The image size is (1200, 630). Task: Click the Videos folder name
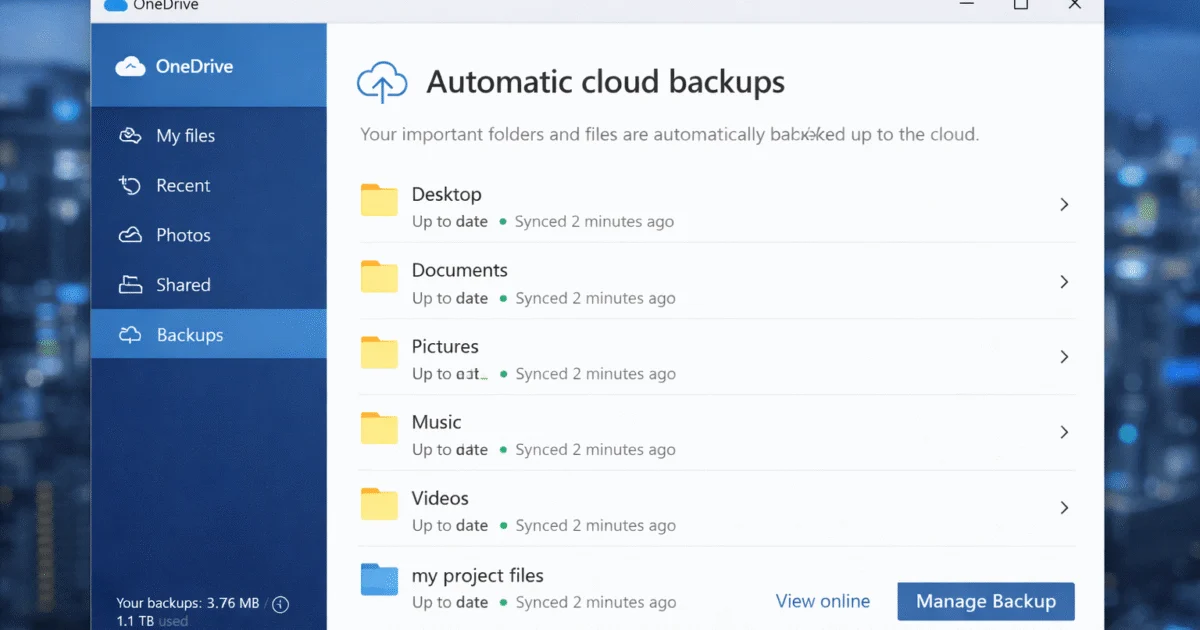(440, 498)
